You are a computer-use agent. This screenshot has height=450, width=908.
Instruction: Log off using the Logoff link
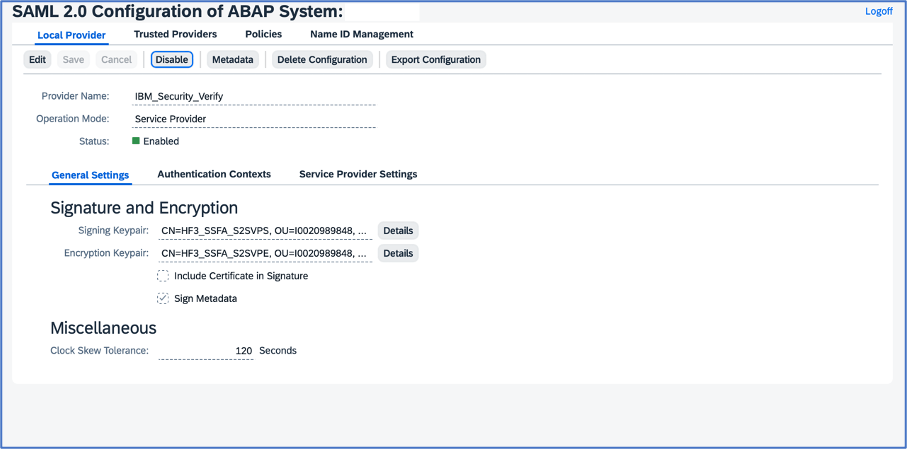[x=878, y=11]
